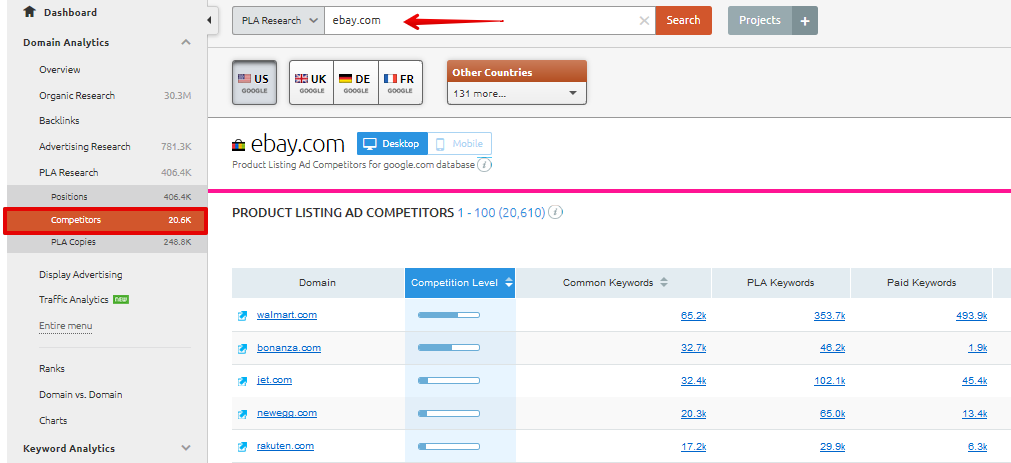Open bonanza.com PLA keywords 46.2k
Screen dimensions: 1011x463
(x=833, y=348)
